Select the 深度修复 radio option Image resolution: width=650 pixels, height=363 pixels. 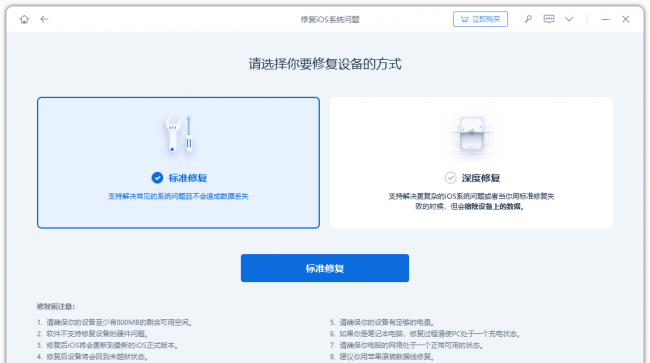[450, 178]
